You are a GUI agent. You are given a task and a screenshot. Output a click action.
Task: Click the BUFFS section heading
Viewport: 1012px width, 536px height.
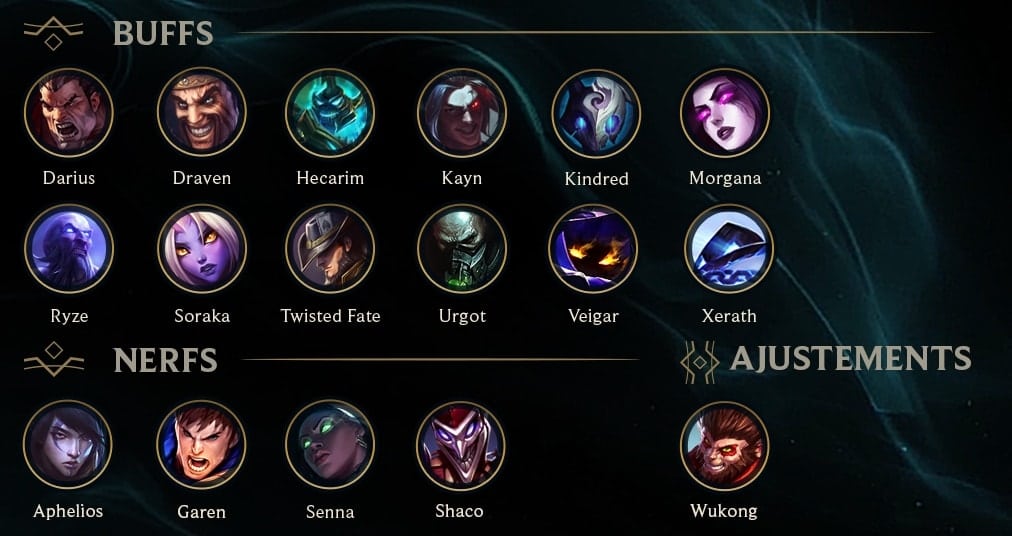click(163, 33)
